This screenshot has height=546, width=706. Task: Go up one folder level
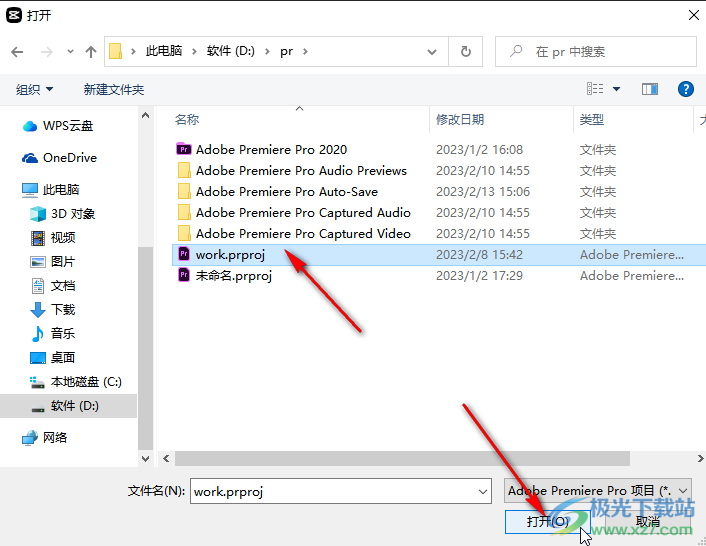pos(91,52)
